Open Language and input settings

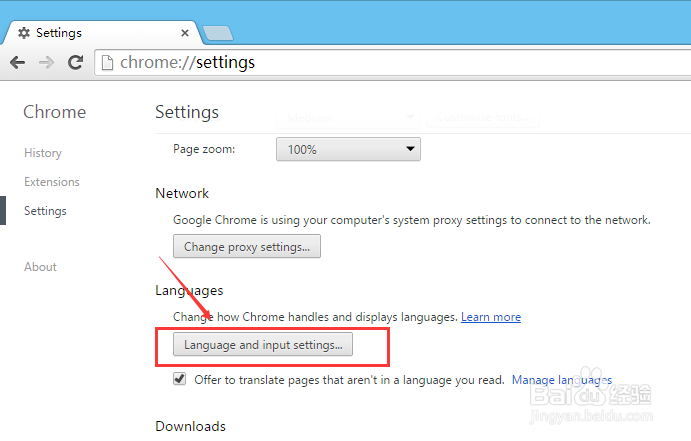(263, 344)
